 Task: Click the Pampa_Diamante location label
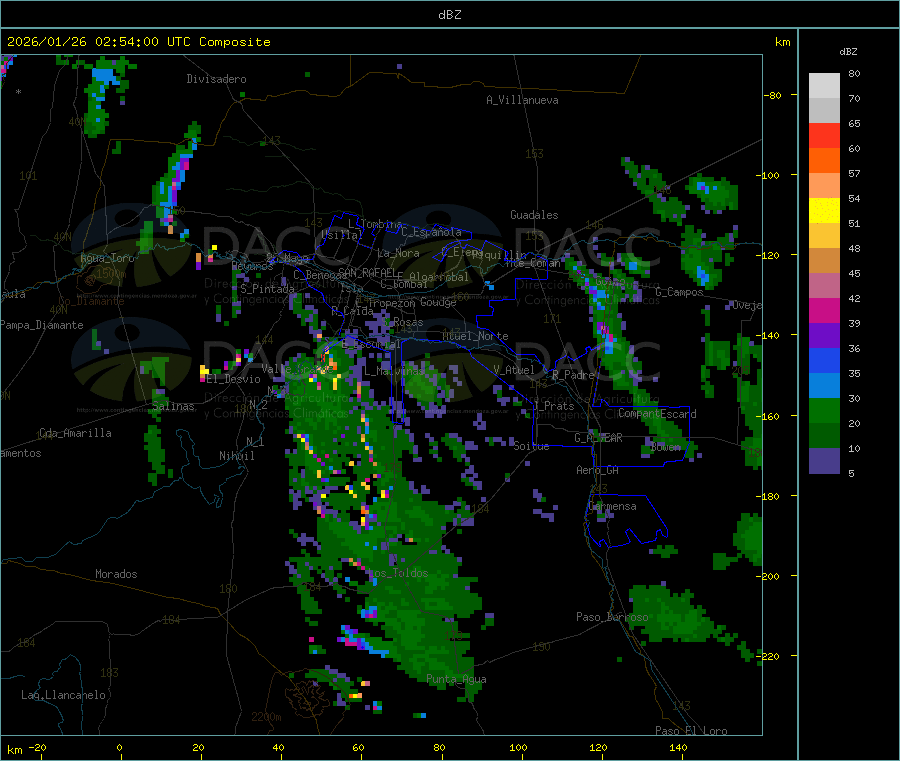point(42,325)
